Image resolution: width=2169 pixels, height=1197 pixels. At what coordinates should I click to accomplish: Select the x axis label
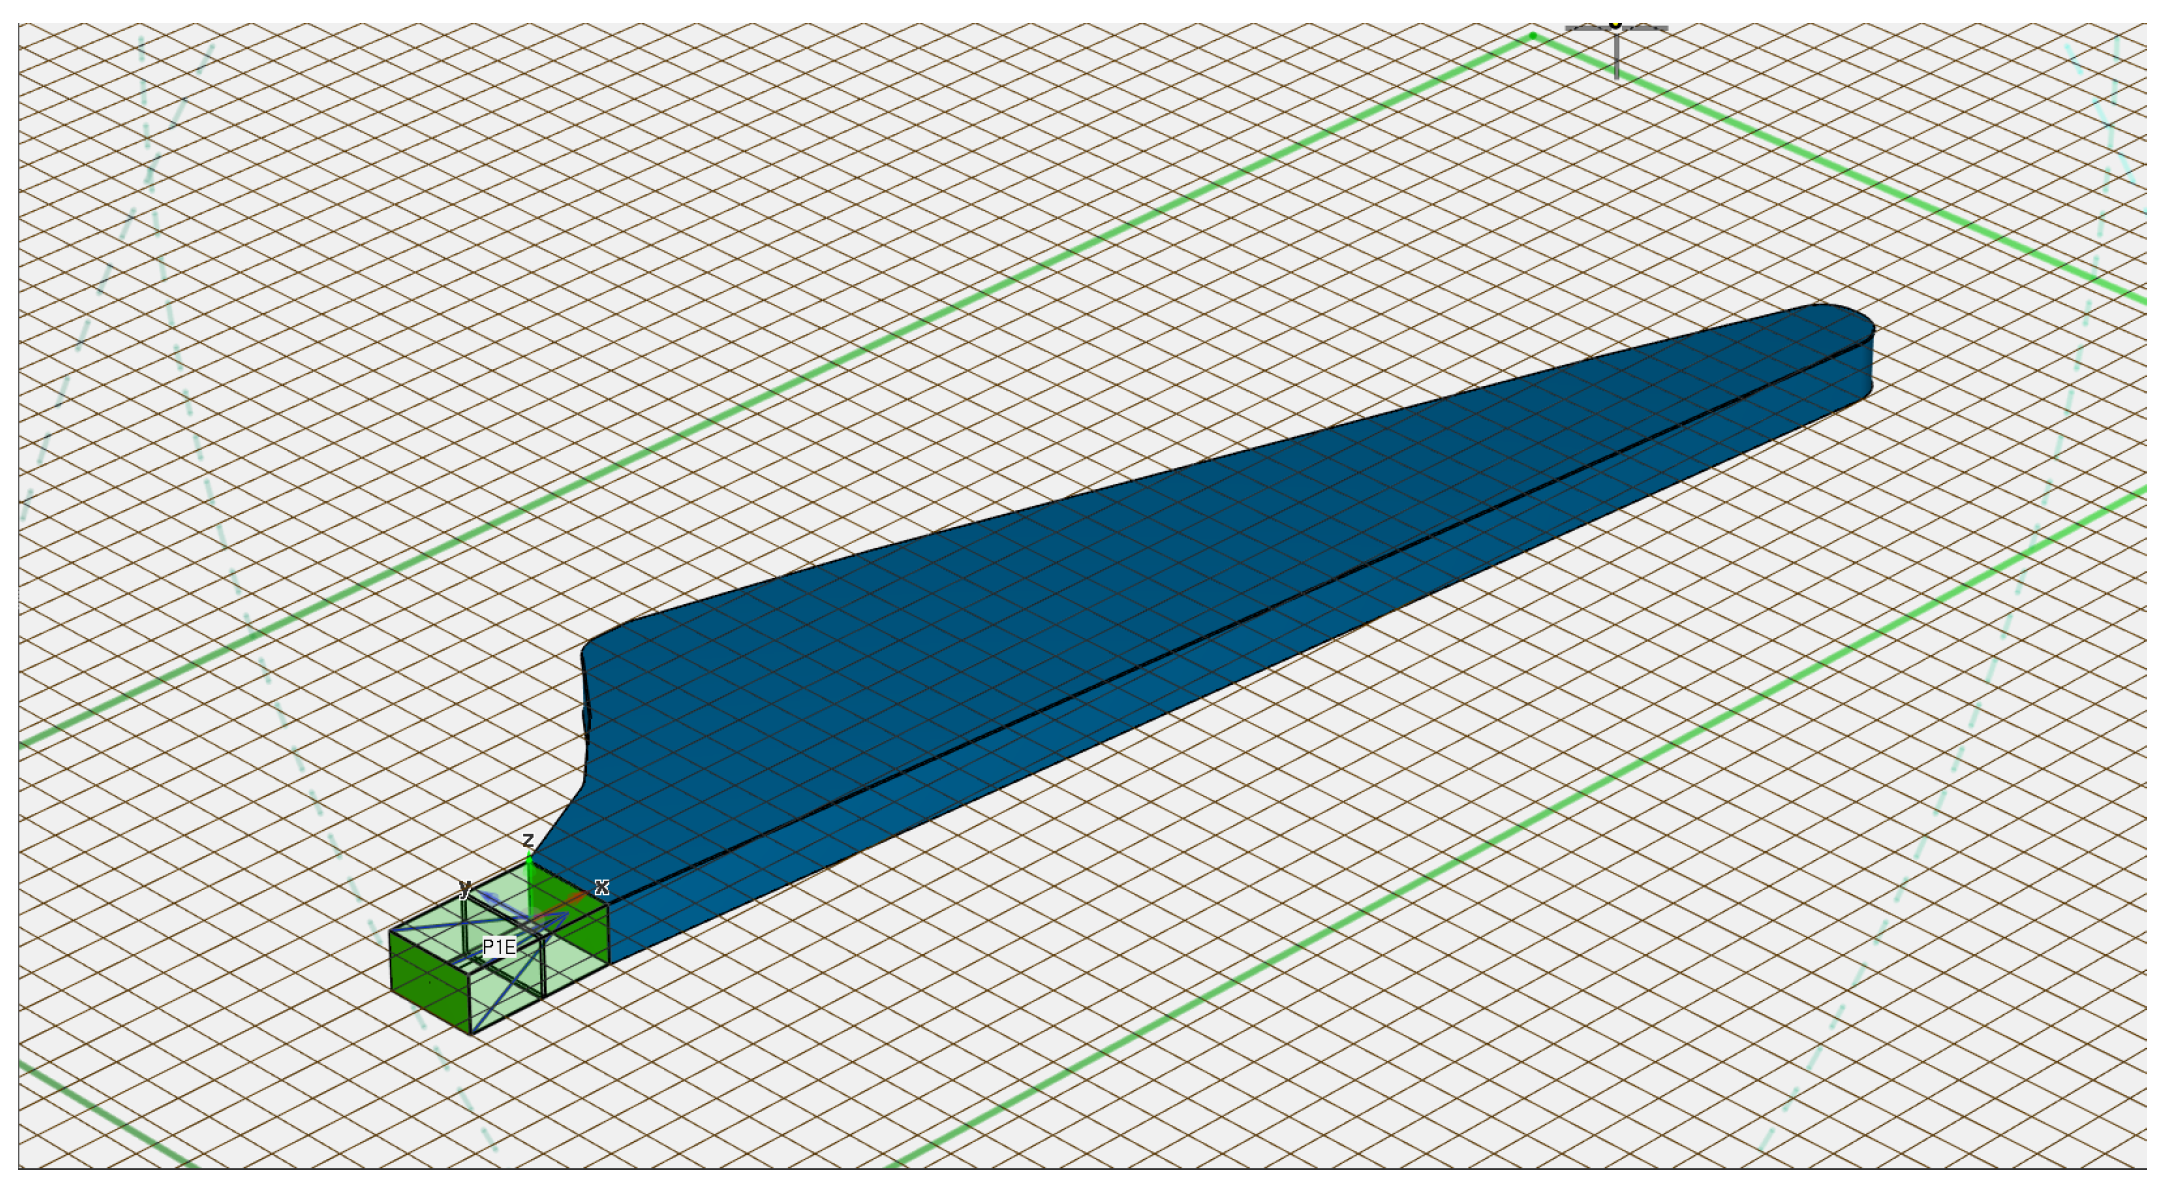point(601,887)
